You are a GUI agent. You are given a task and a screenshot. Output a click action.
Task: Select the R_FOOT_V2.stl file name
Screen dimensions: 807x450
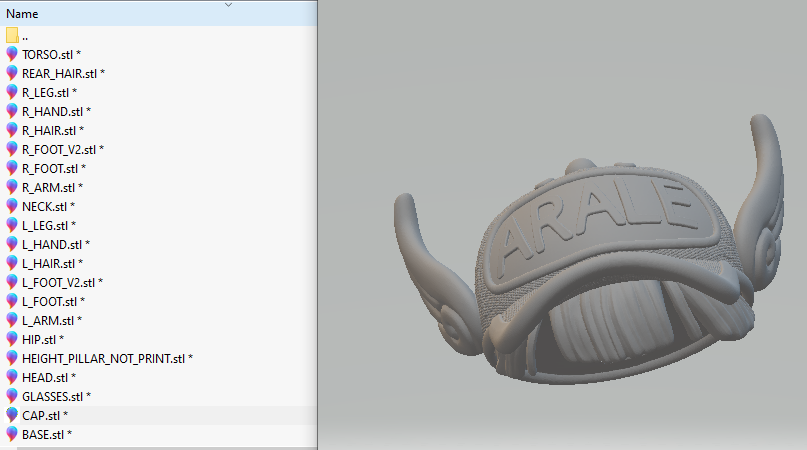tap(63, 150)
